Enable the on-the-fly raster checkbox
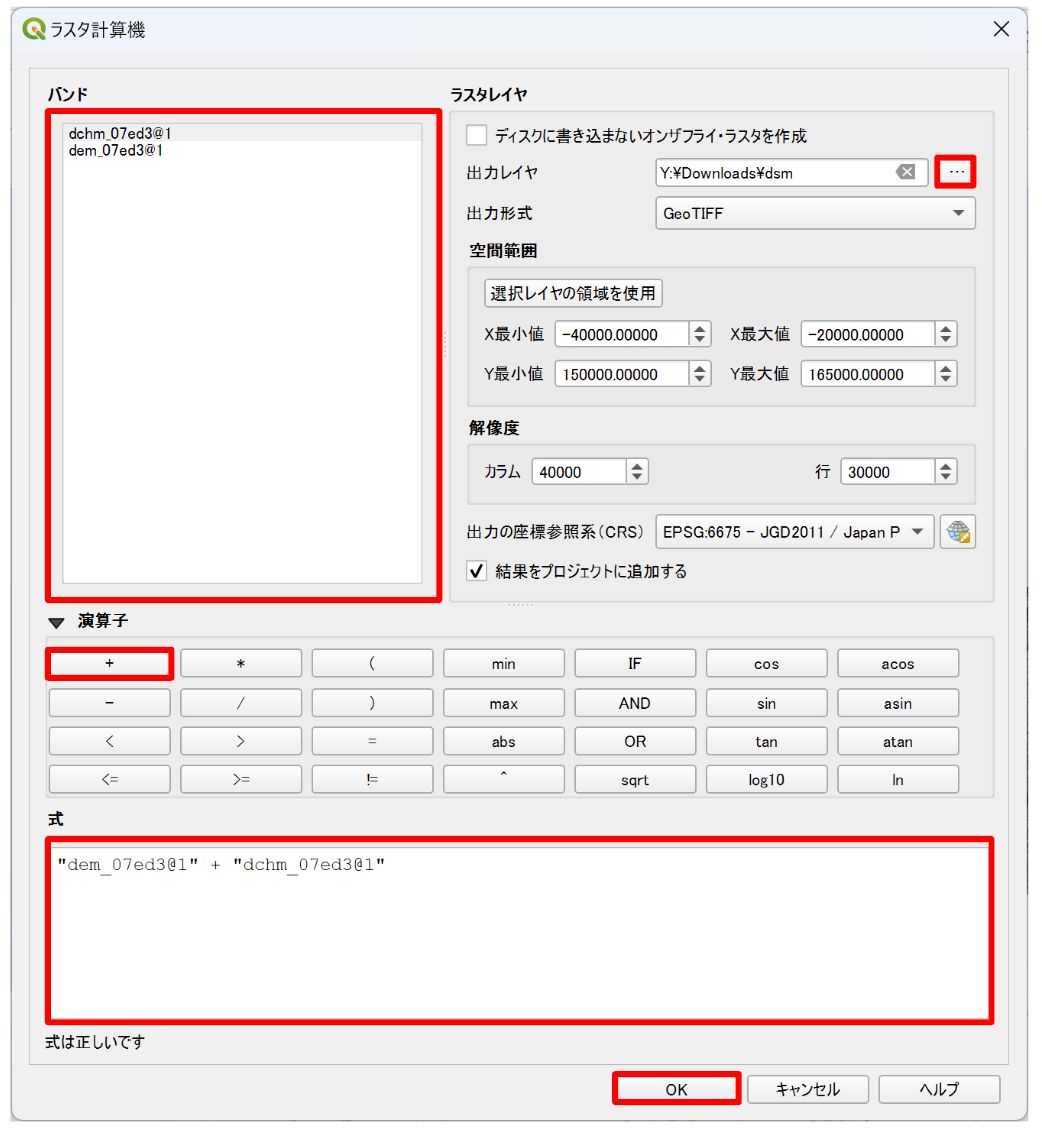The image size is (1042, 1128). click(x=476, y=135)
